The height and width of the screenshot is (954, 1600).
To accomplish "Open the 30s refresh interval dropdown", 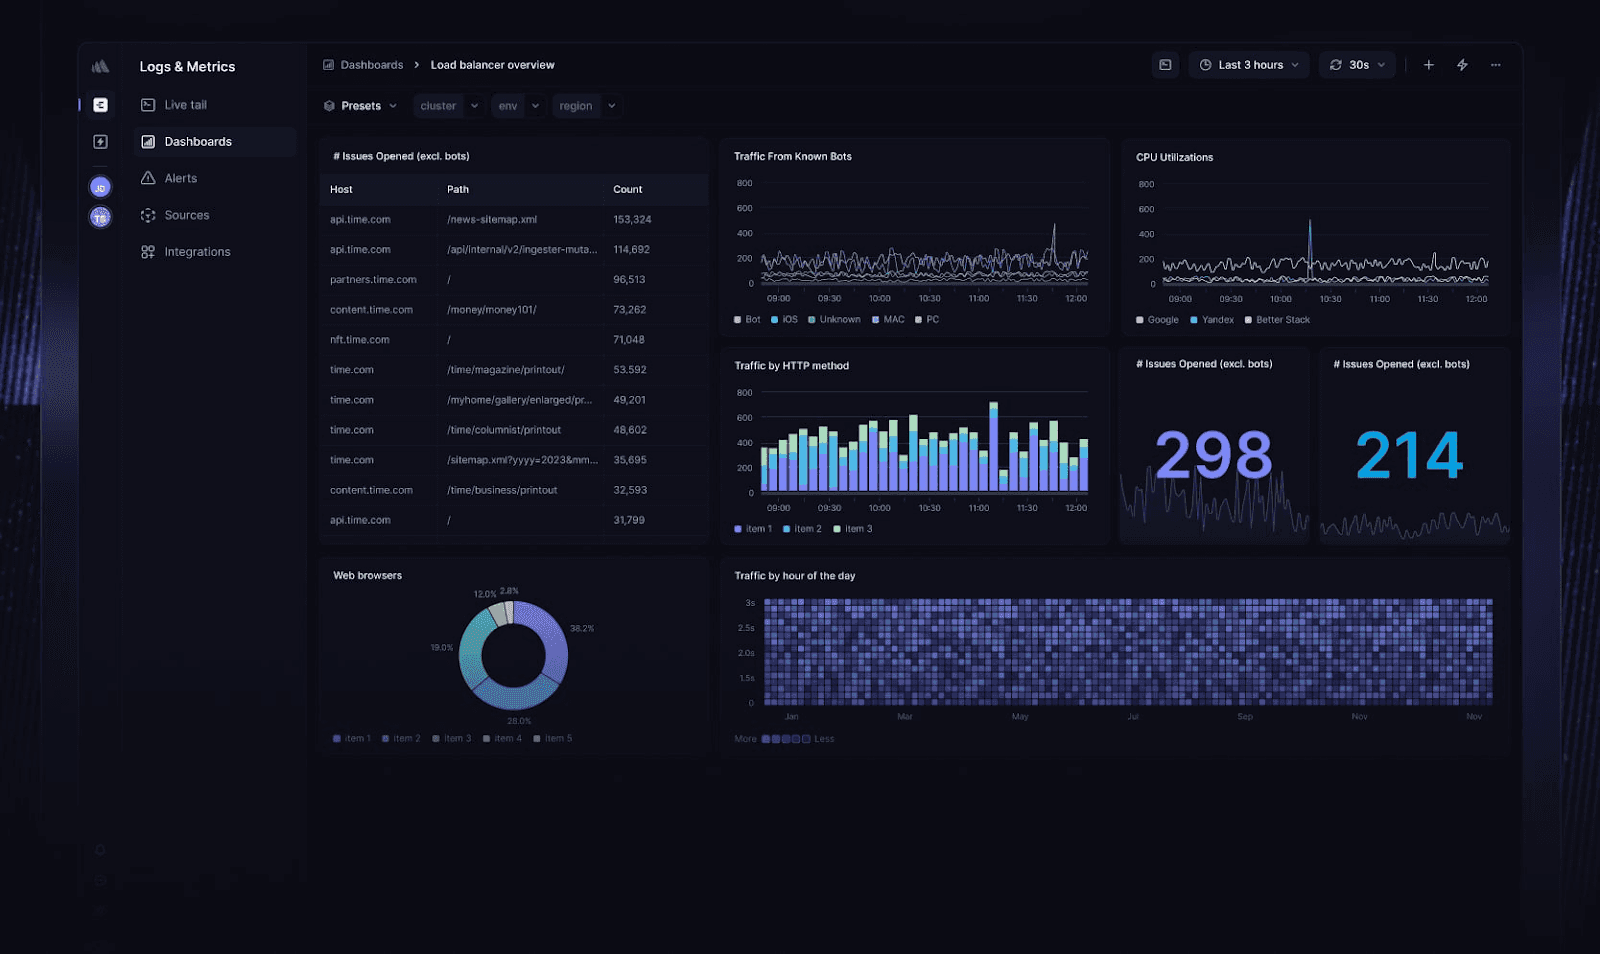I will click(x=1357, y=65).
